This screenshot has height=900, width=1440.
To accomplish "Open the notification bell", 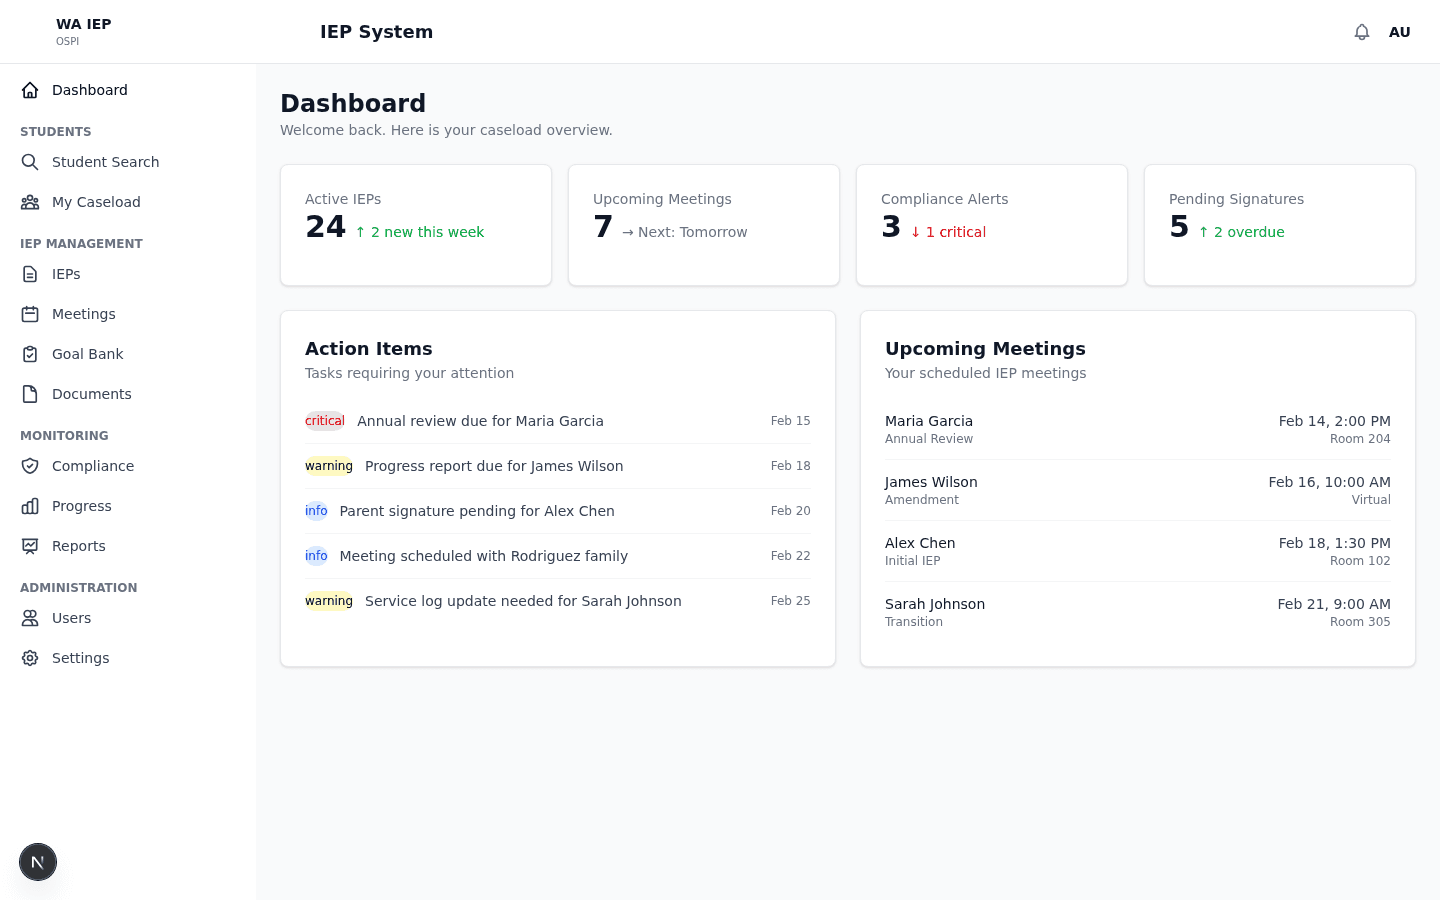I will (x=1361, y=31).
